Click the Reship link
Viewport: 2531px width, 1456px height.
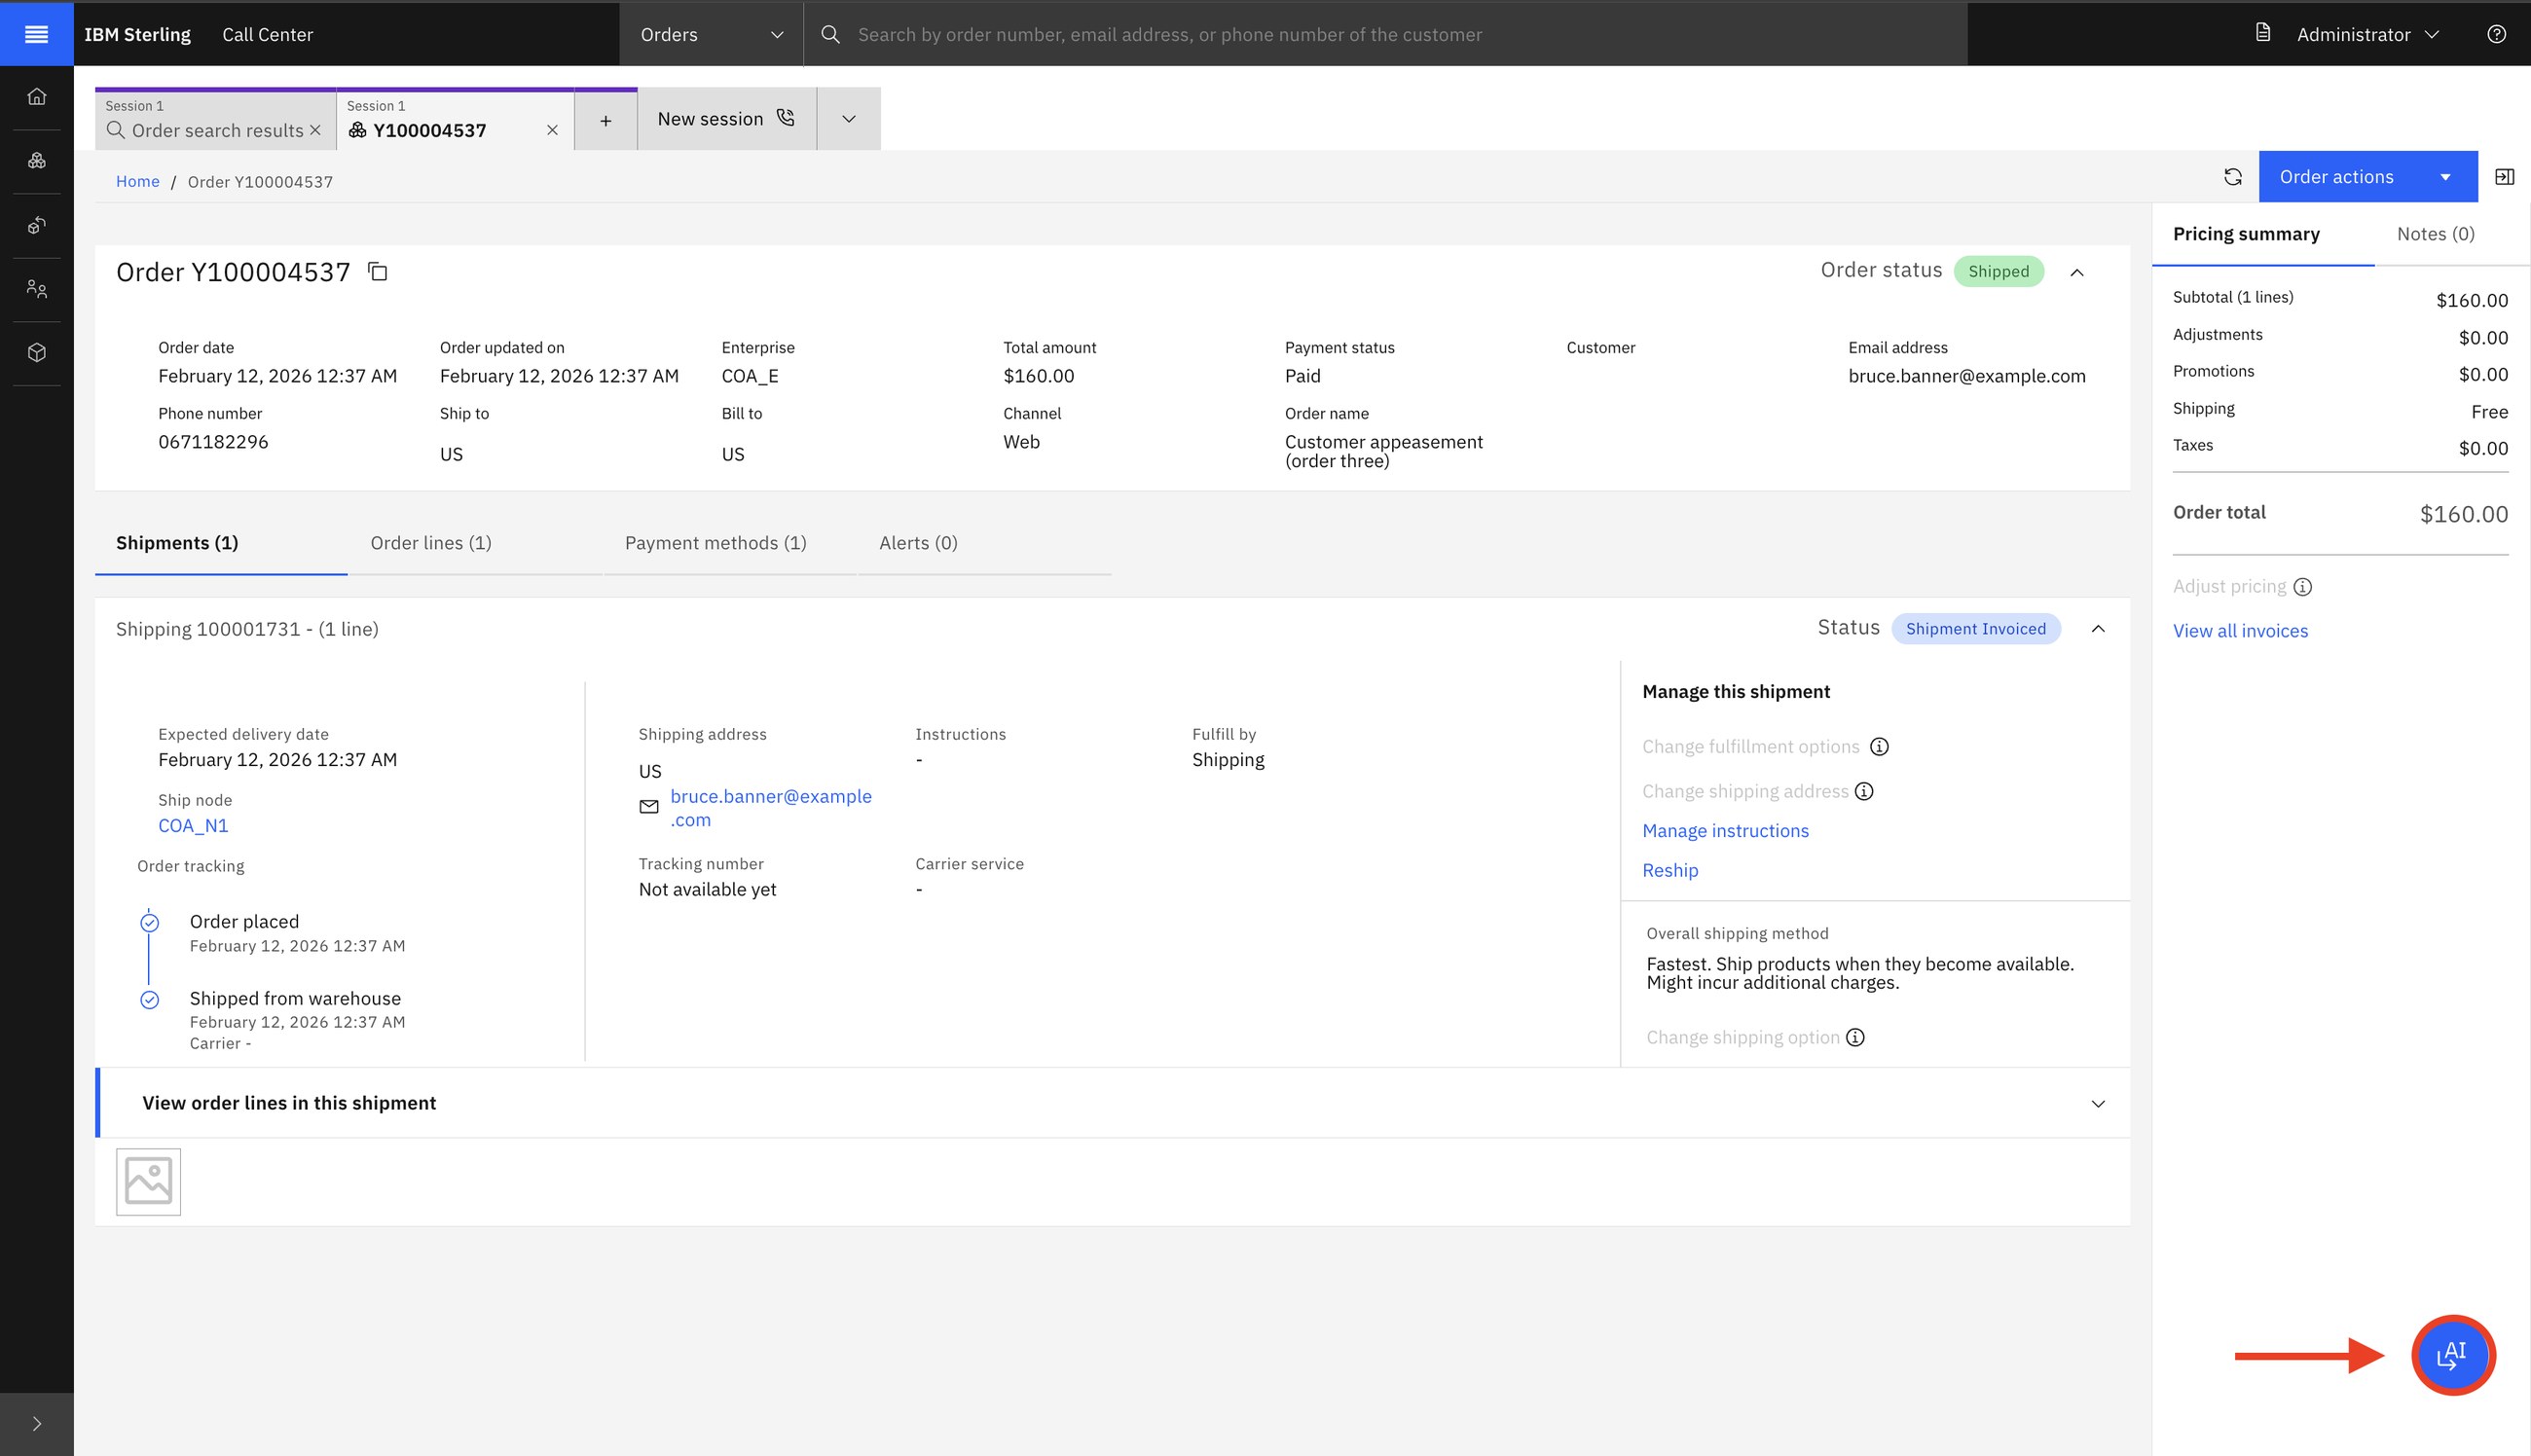tap(1670, 871)
